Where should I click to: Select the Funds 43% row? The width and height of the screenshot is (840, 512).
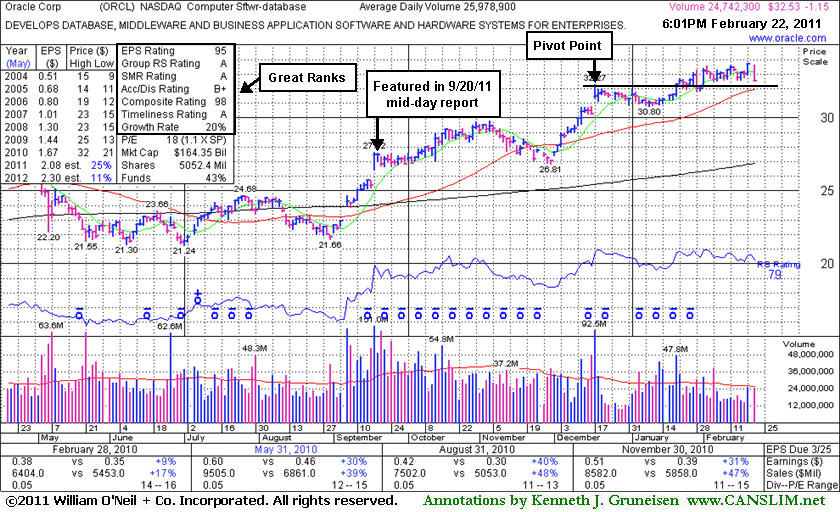coord(174,178)
